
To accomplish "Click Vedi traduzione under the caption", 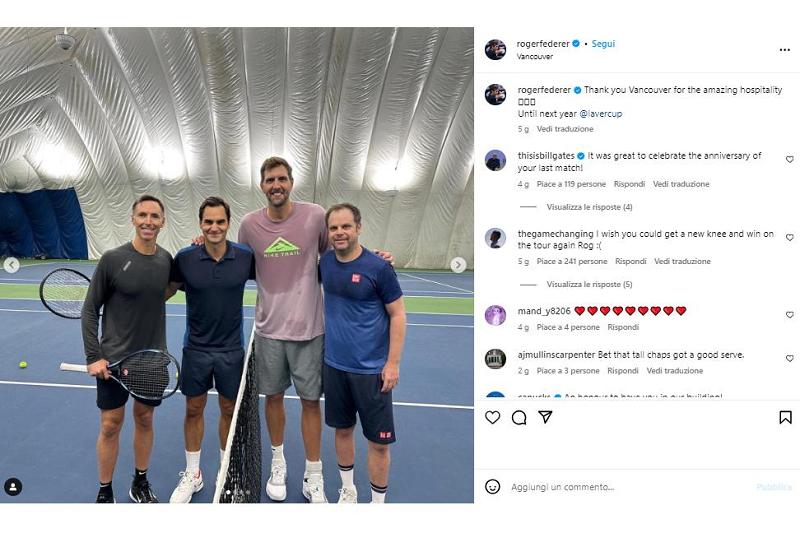I will click(x=565, y=129).
